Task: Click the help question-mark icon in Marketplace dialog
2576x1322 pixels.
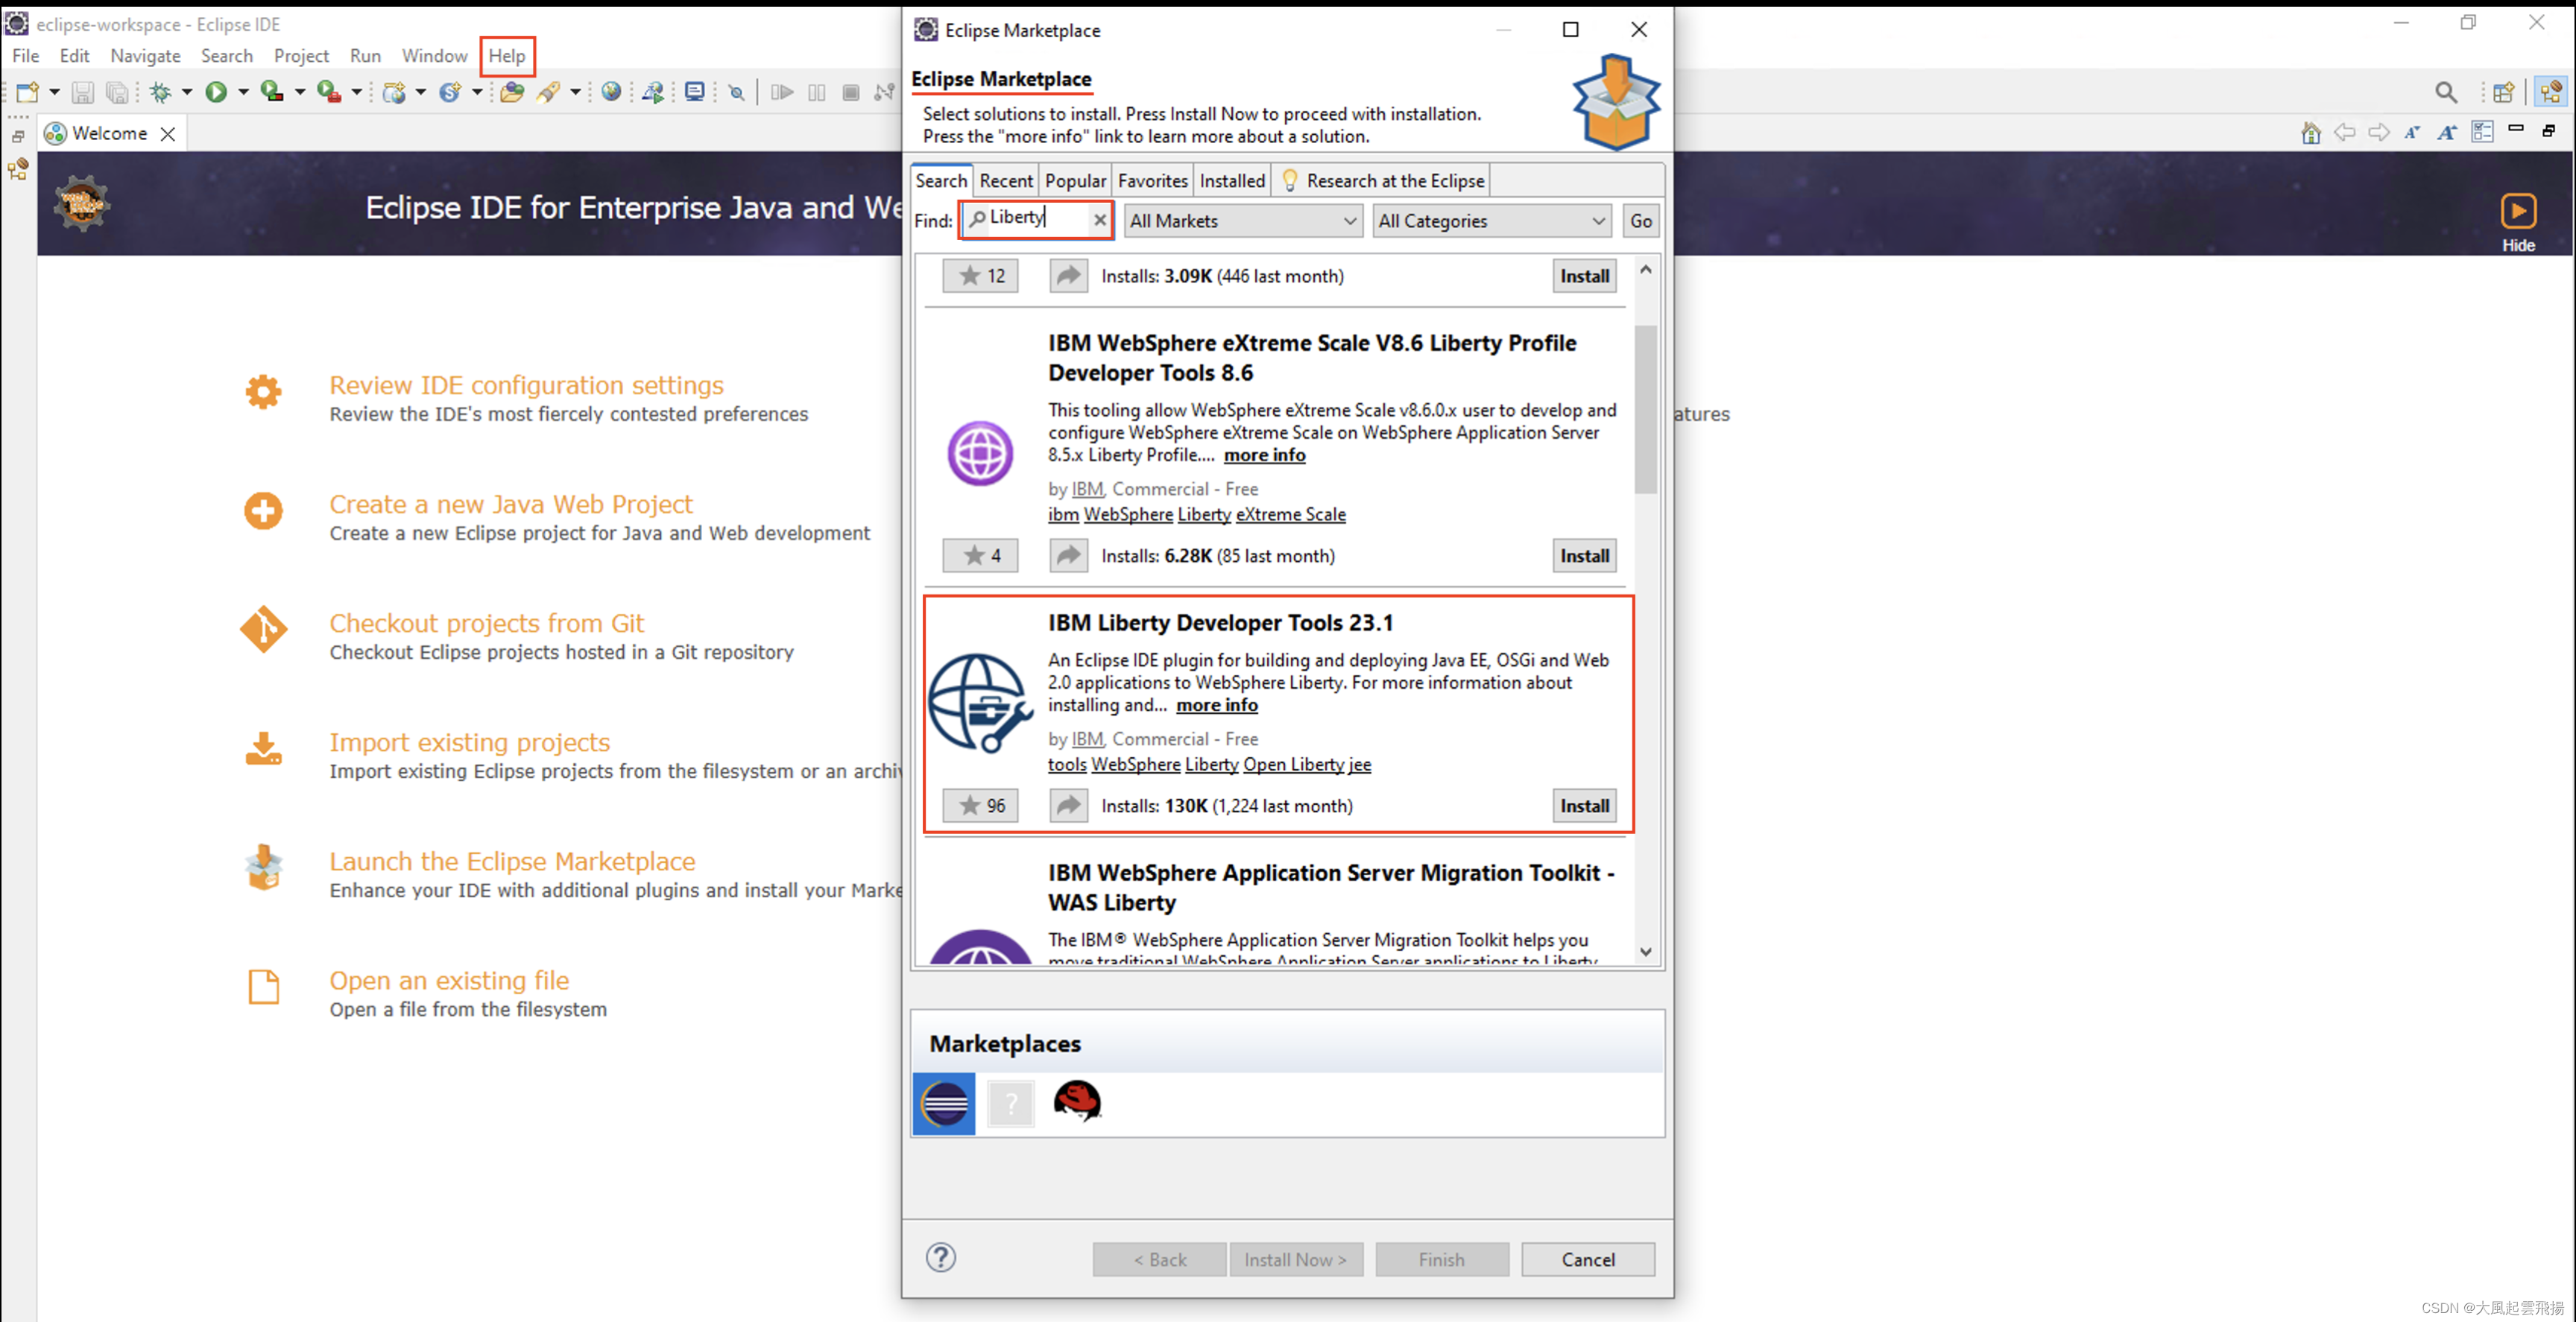Action: [x=940, y=1258]
